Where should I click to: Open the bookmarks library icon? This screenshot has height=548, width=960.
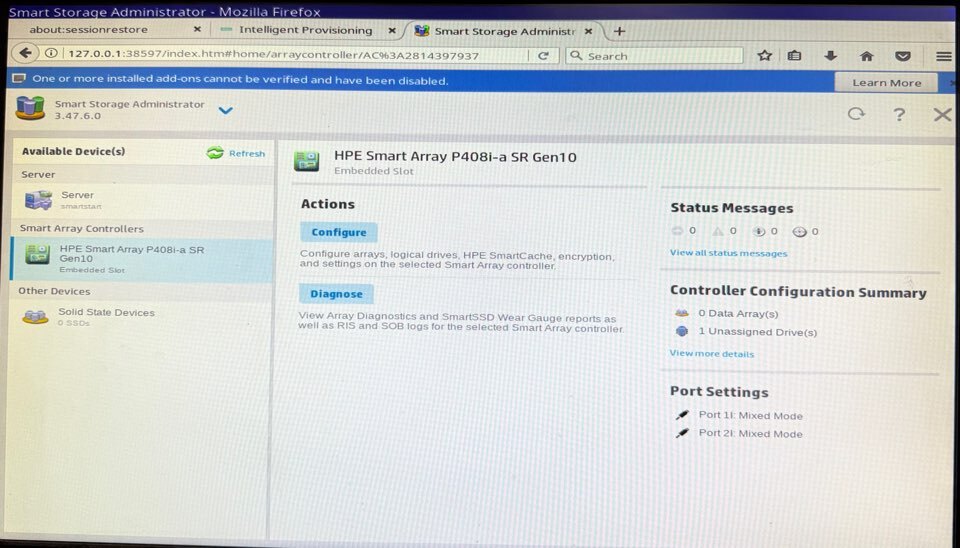coord(794,56)
